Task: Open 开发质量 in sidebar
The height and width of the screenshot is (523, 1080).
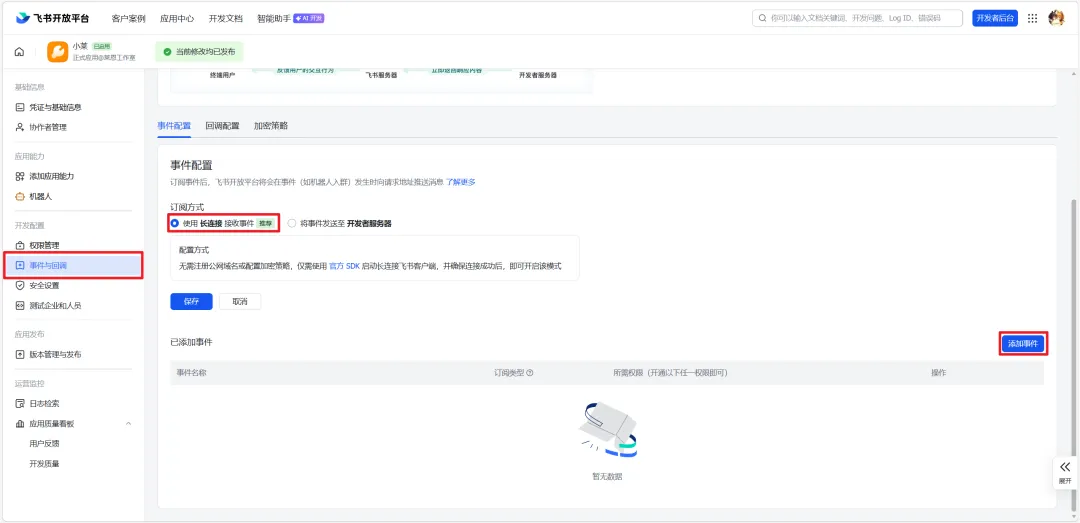Action: pos(44,464)
